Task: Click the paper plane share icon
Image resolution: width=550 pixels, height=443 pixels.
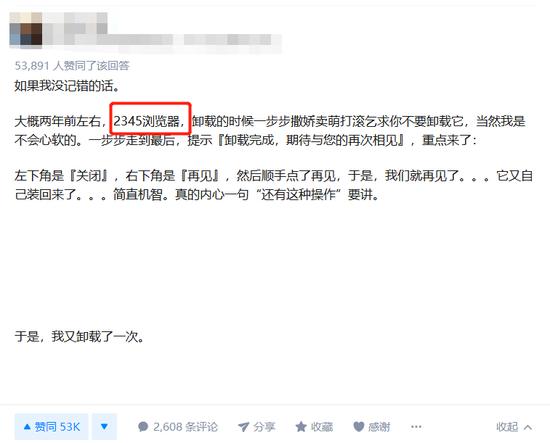Action: (x=243, y=427)
